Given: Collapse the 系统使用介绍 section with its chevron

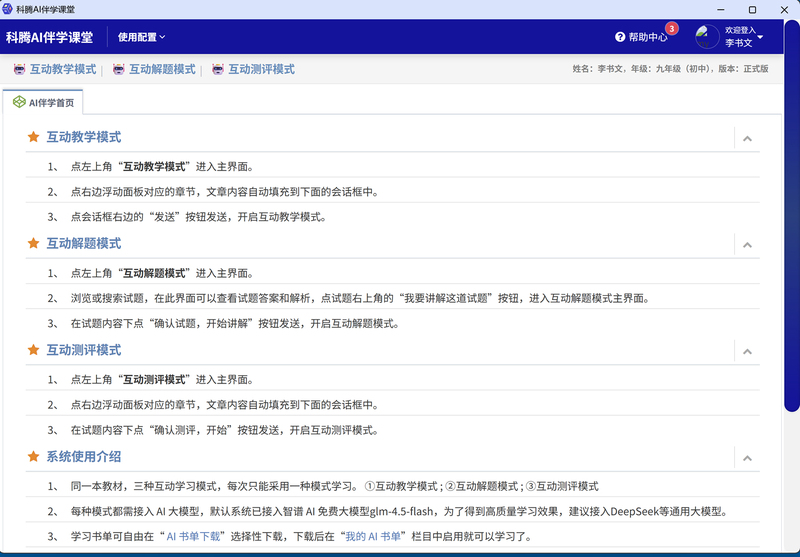Looking at the screenshot, I should pos(747,457).
